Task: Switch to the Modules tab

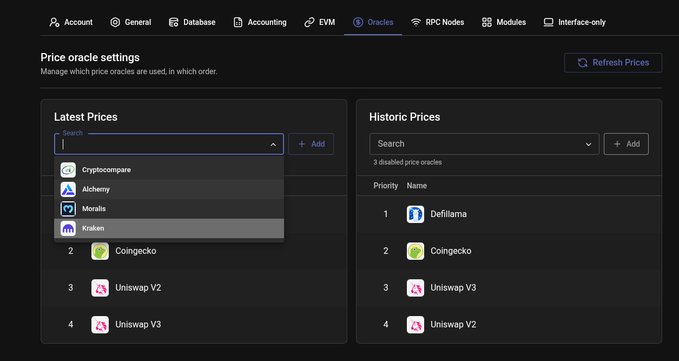Action: 504,22
